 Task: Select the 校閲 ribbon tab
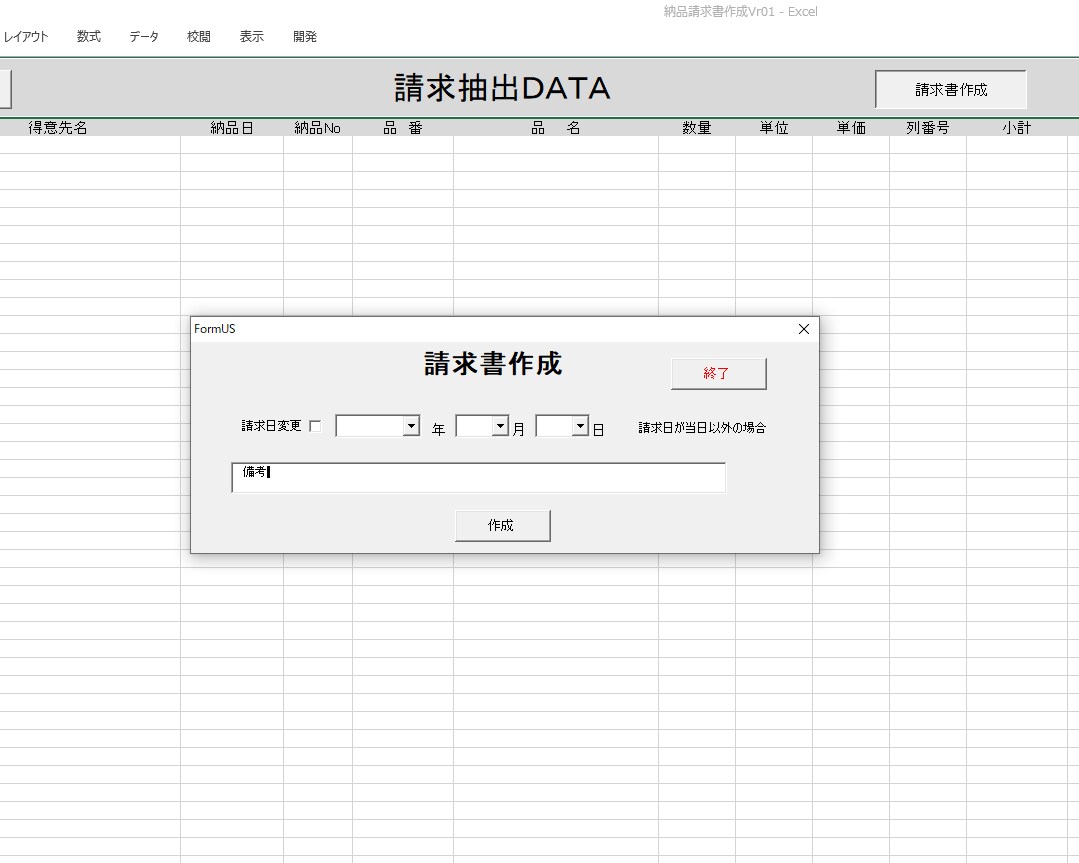click(199, 36)
